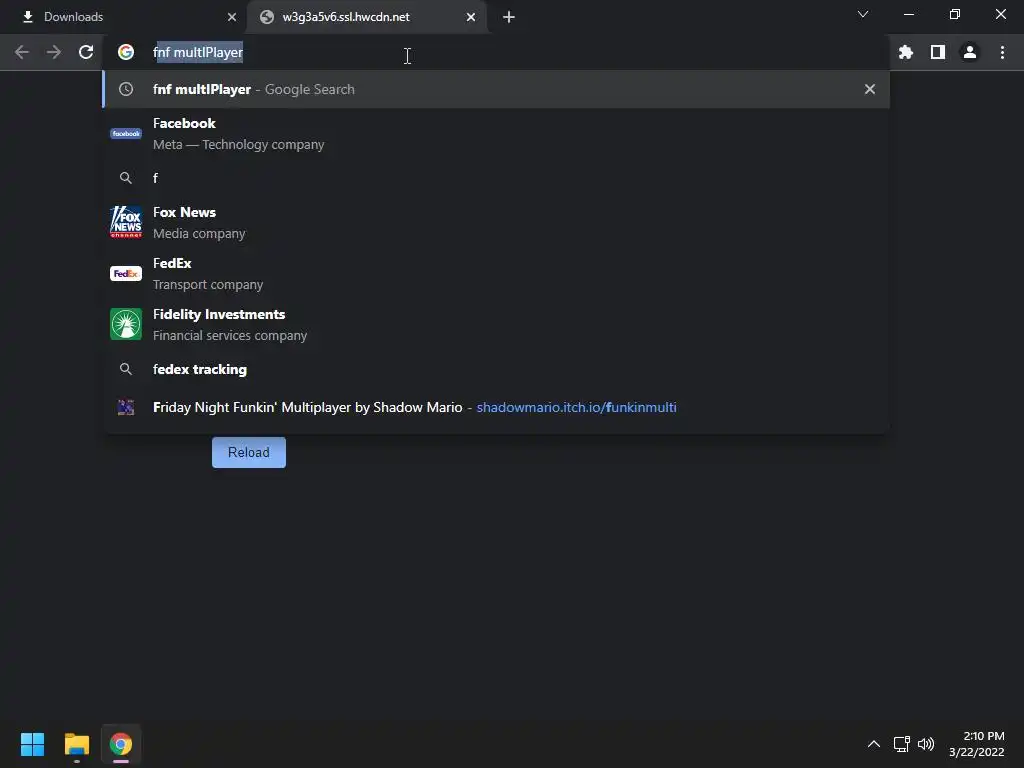Close the w3g3a5v6.ssl.hwcdn.net tab
This screenshot has width=1024, height=768.
(x=471, y=18)
